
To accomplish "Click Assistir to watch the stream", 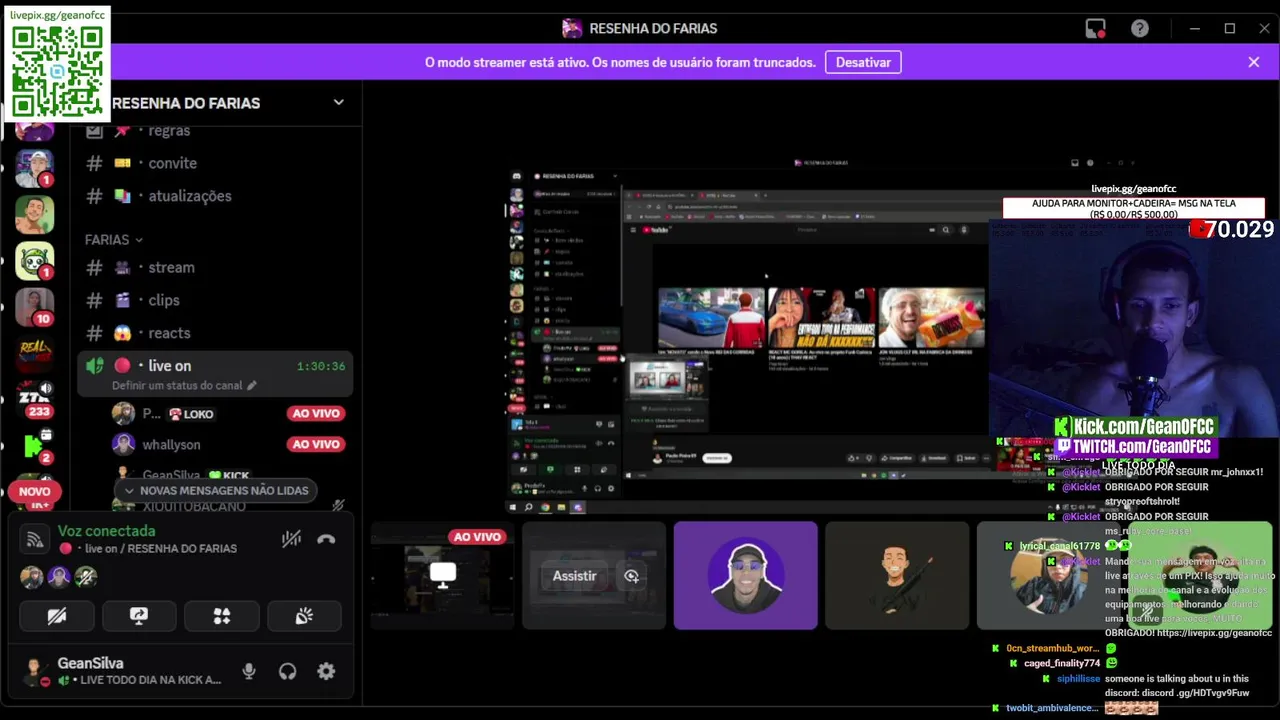I will click(x=574, y=576).
